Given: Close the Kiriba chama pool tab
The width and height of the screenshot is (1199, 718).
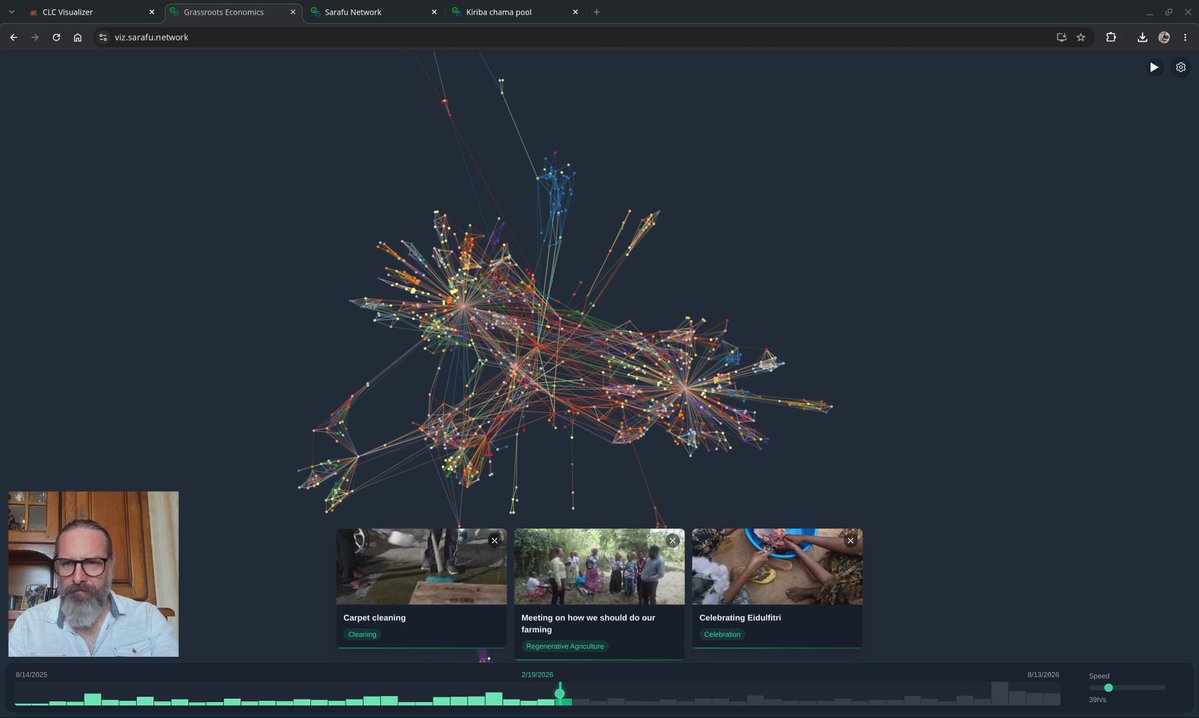Looking at the screenshot, I should click(x=575, y=12).
